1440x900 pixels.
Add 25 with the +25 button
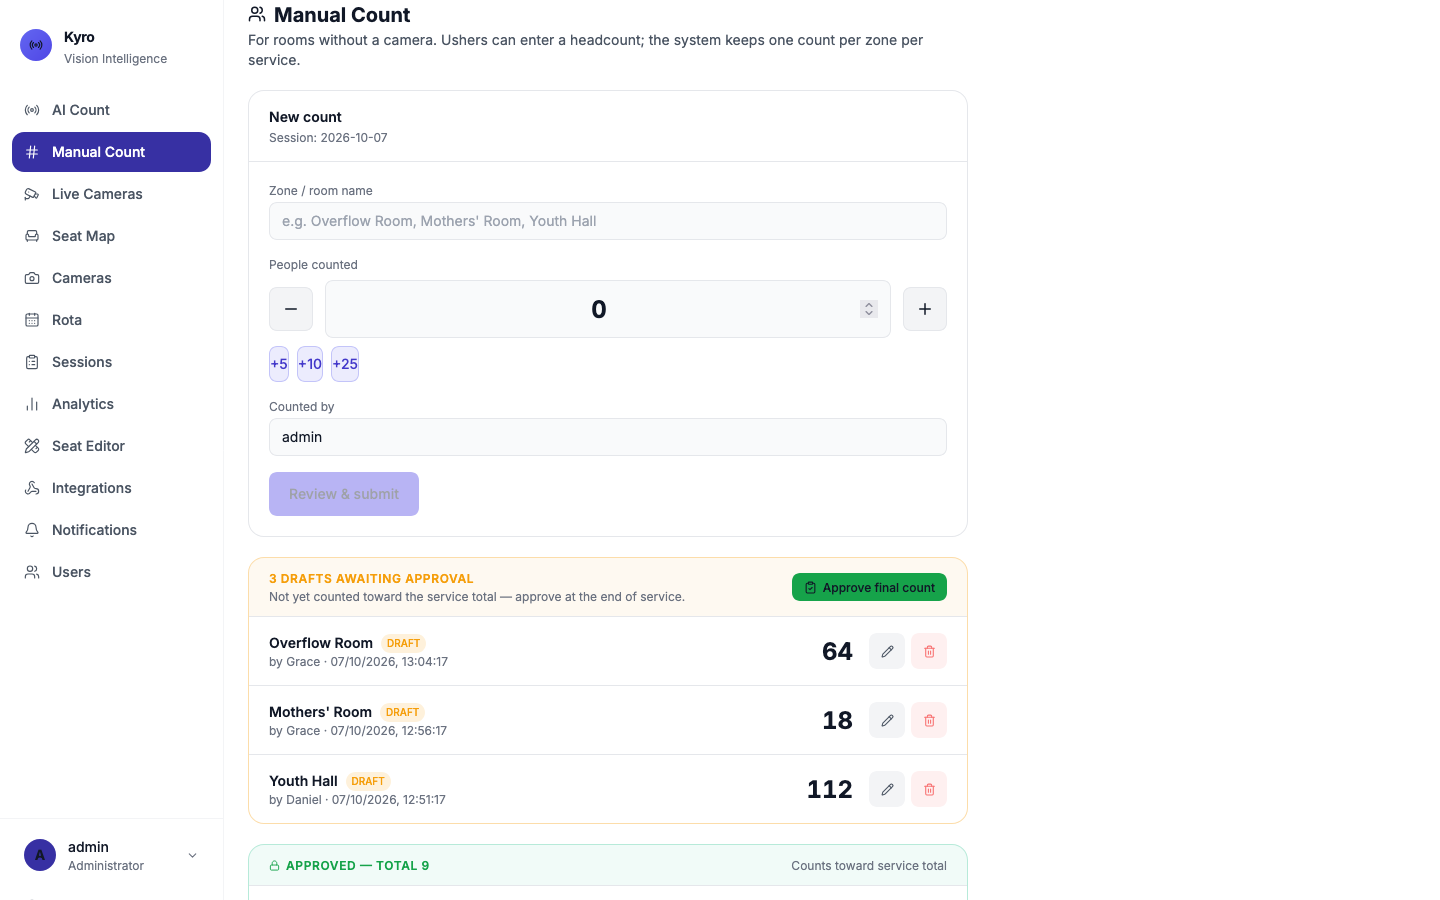pyautogui.click(x=345, y=364)
